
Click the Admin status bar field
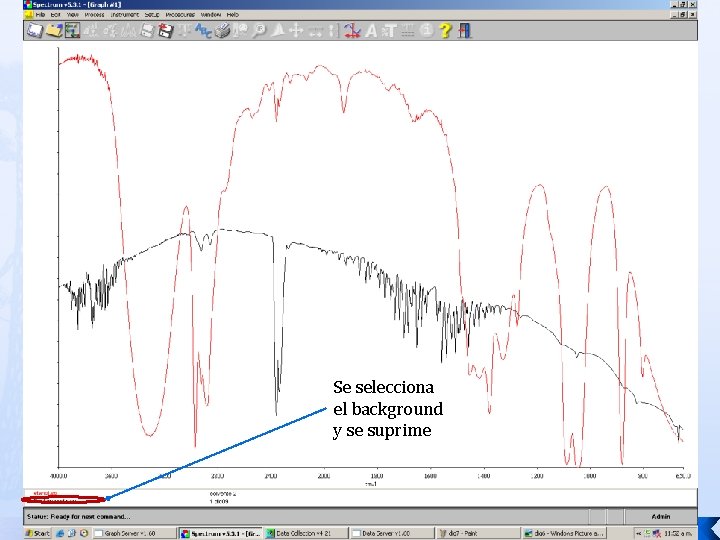point(661,516)
